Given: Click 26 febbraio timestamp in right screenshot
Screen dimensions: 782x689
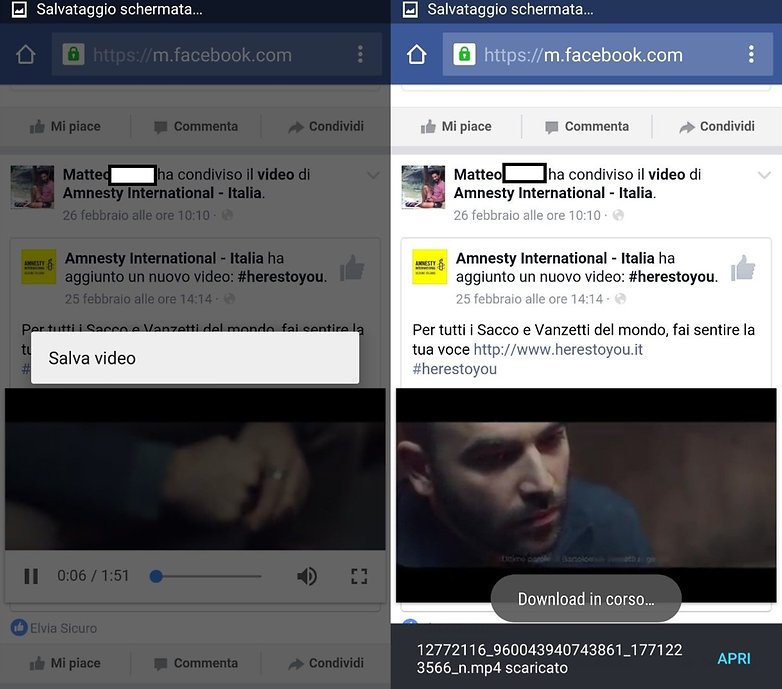Looking at the screenshot, I should [x=527, y=215].
